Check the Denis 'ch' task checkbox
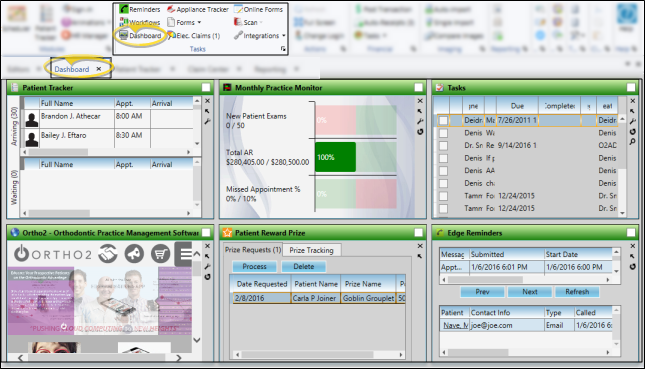Image resolution: width=645 pixels, height=369 pixels. pyautogui.click(x=443, y=183)
